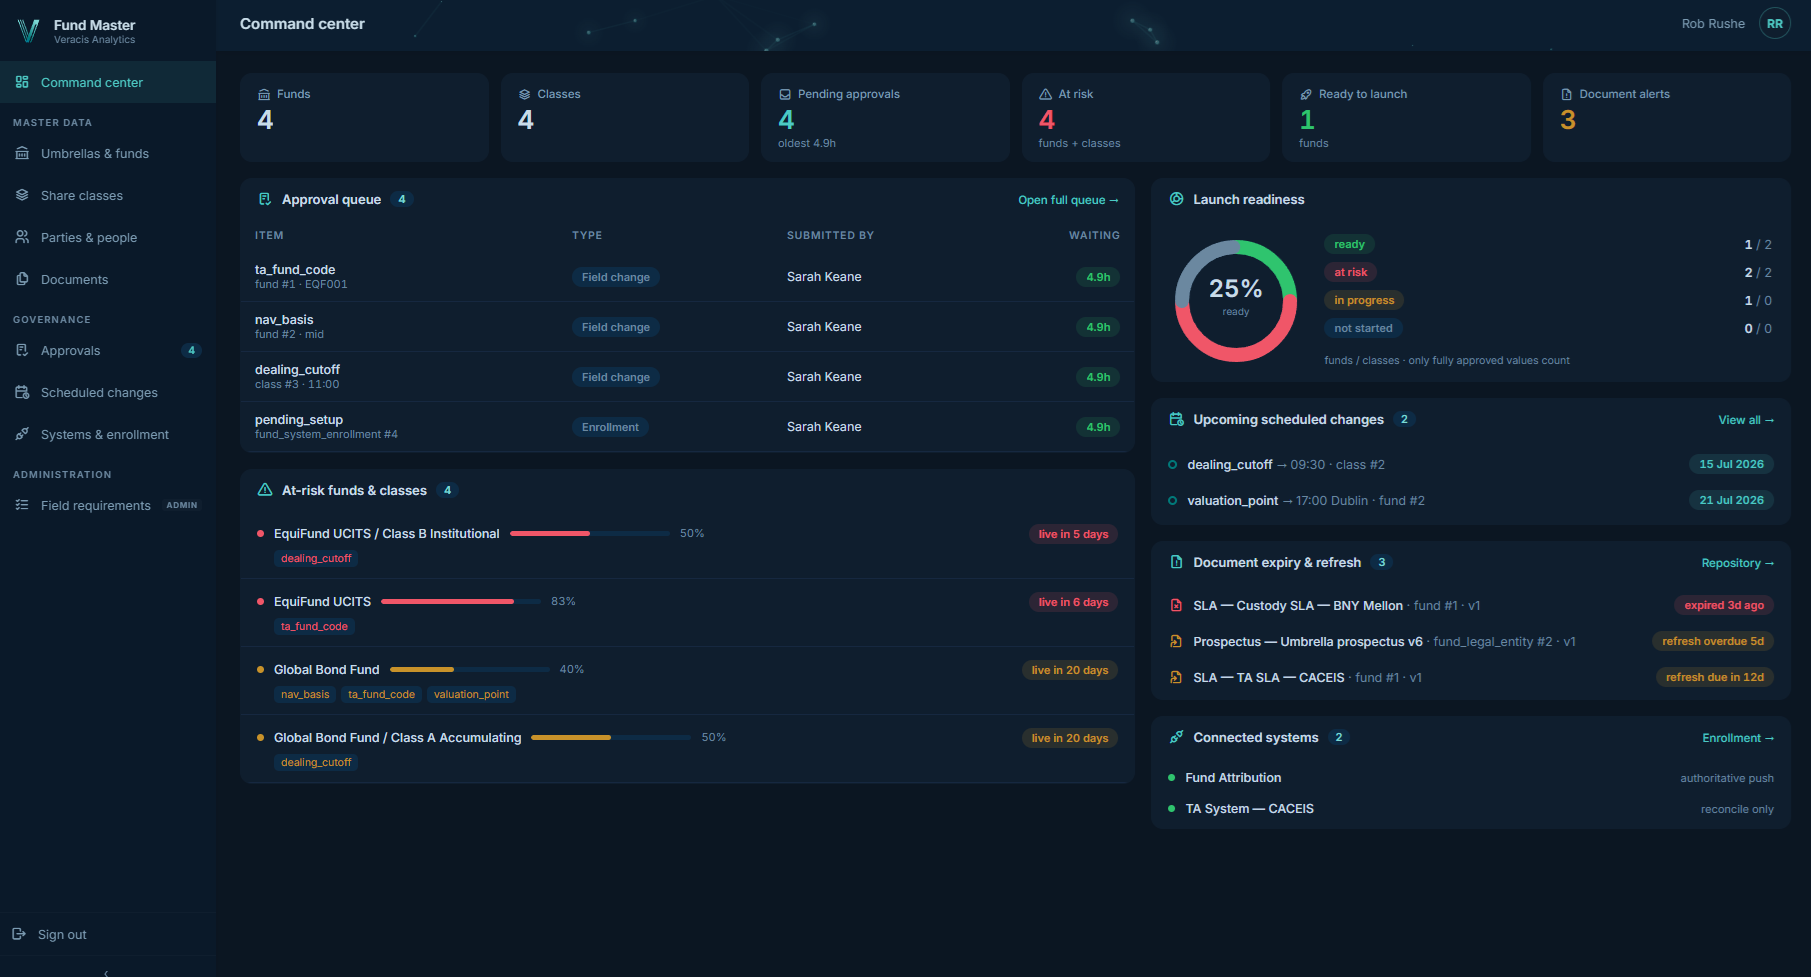Click the At-risk funds & classes warning icon
Image resolution: width=1811 pixels, height=977 pixels.
(265, 490)
